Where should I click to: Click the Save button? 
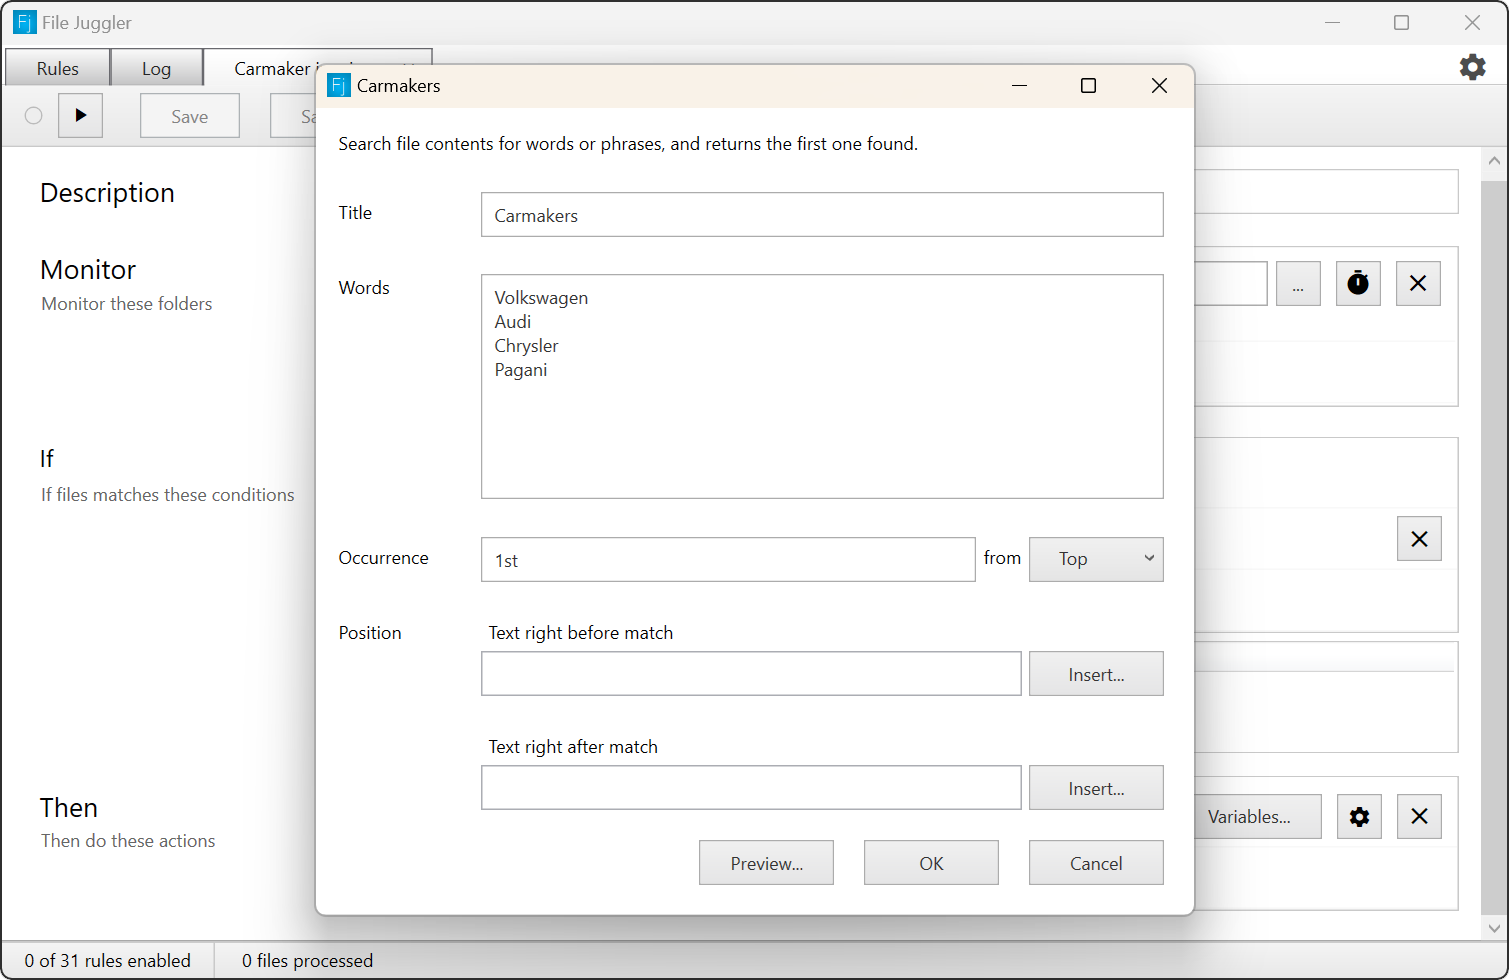click(x=190, y=116)
